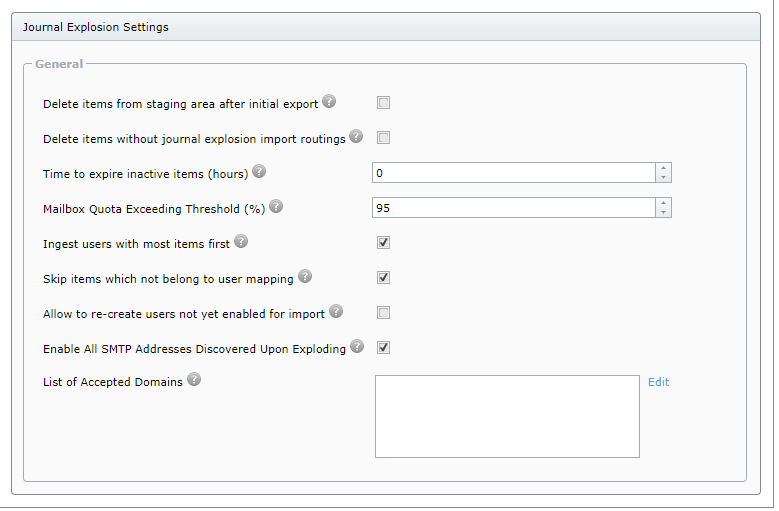Increase the Time to expire inactive items value

(x=663, y=168)
